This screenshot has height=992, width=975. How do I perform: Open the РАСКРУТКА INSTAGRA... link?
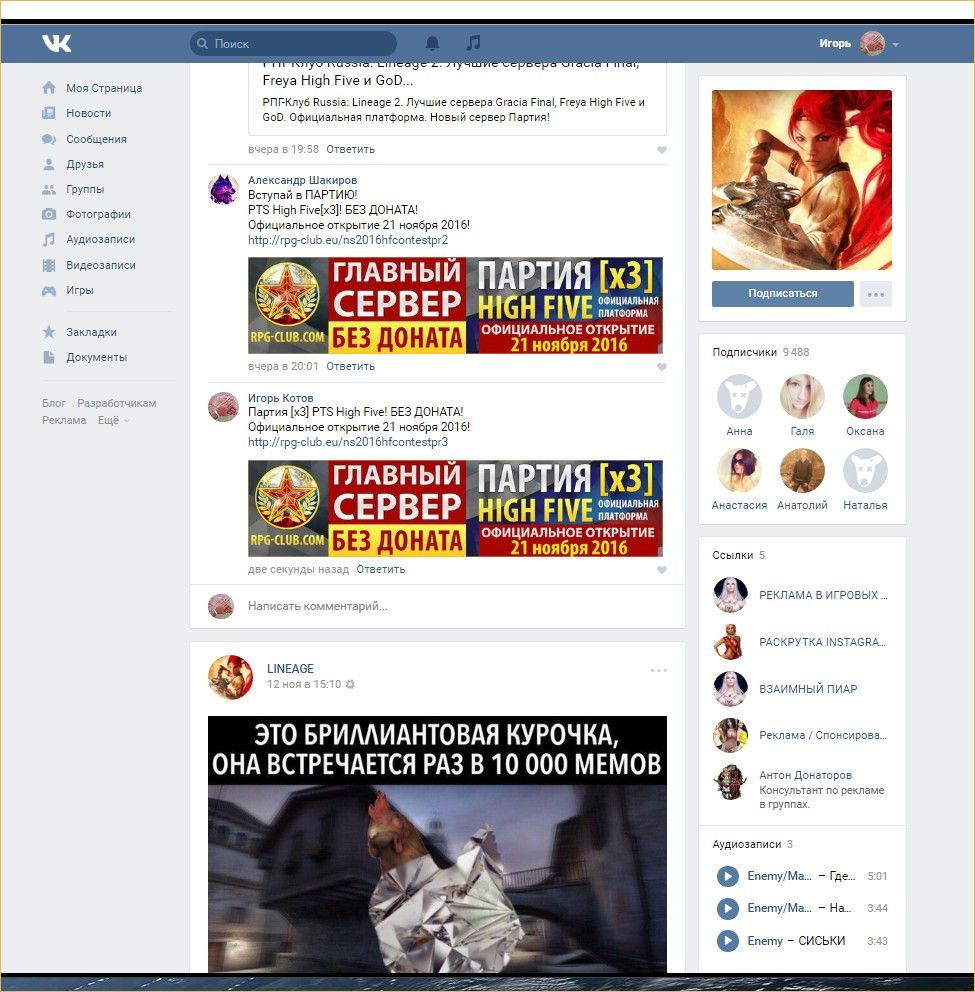click(x=823, y=642)
